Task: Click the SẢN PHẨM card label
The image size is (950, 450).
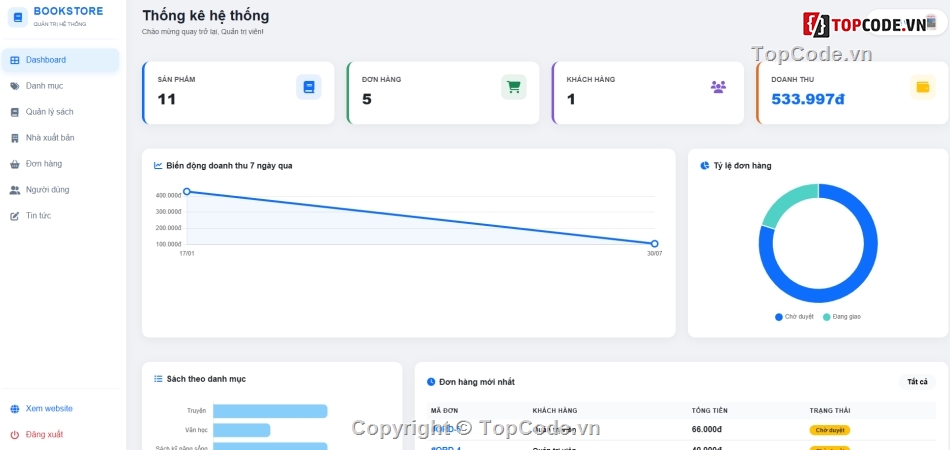Action: pos(176,79)
